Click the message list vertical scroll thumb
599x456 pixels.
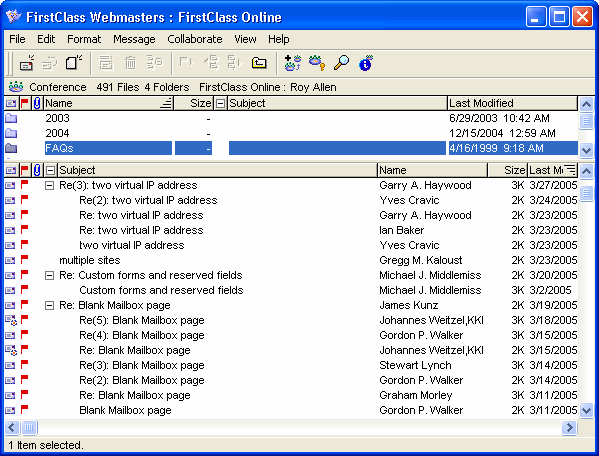pos(586,193)
